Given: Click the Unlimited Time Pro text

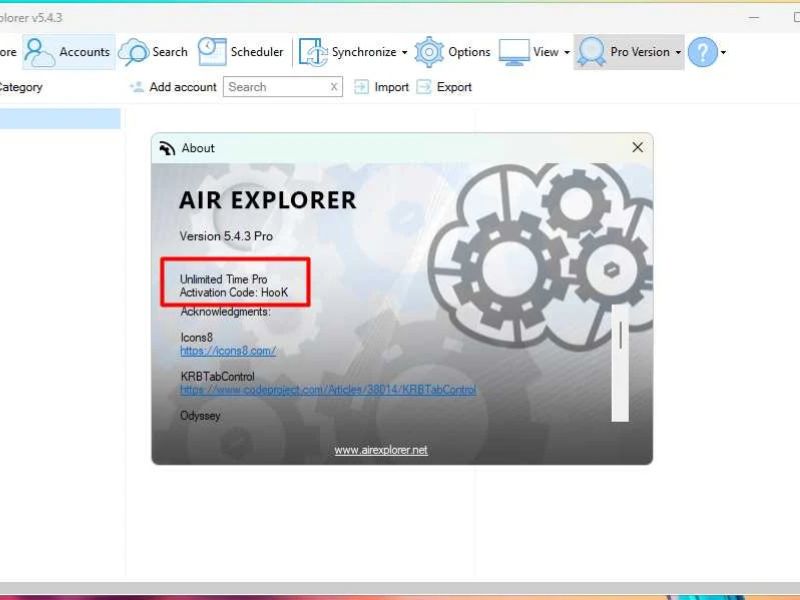Looking at the screenshot, I should [223, 279].
